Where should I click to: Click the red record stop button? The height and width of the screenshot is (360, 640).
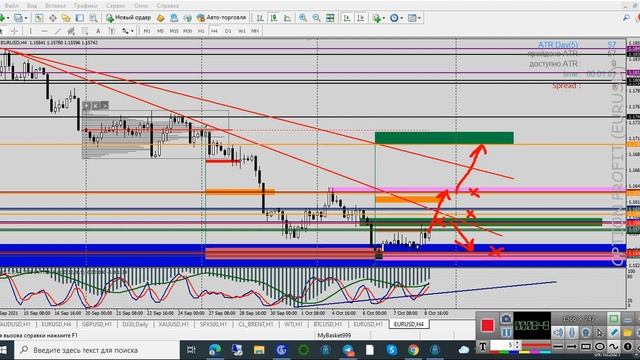click(x=488, y=325)
